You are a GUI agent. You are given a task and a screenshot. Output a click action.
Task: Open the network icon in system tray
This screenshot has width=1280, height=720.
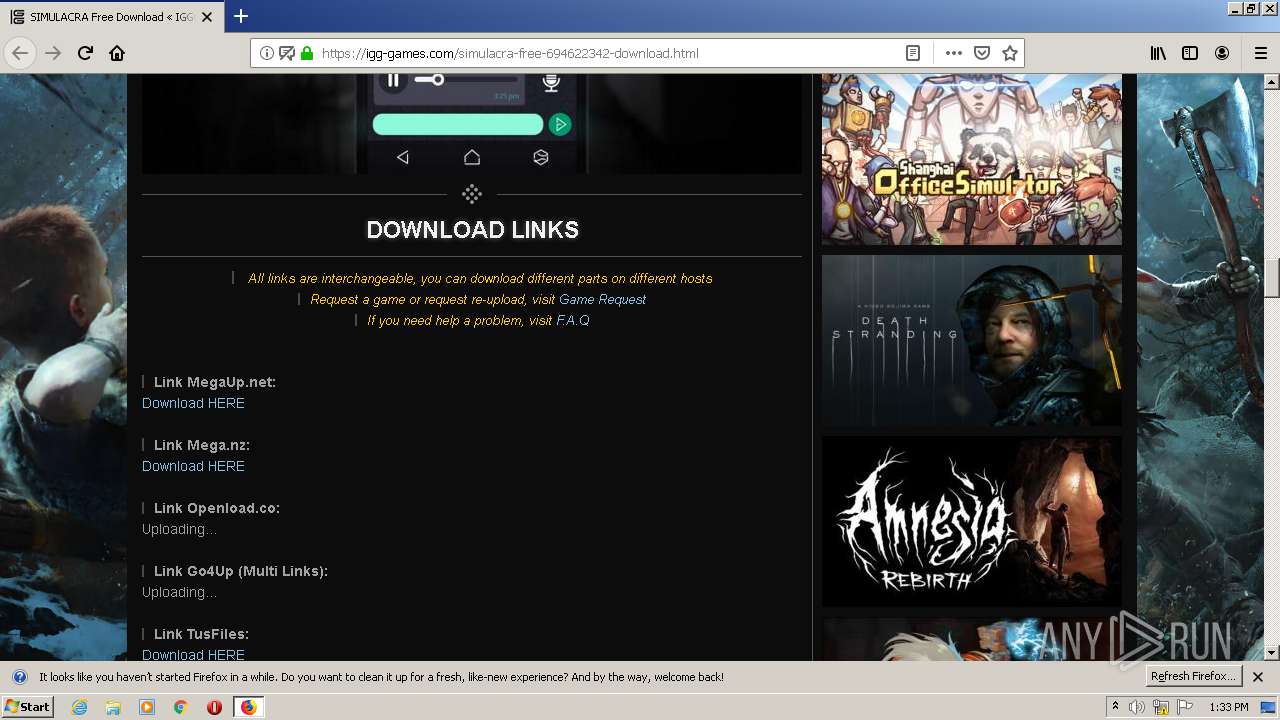point(1162,707)
